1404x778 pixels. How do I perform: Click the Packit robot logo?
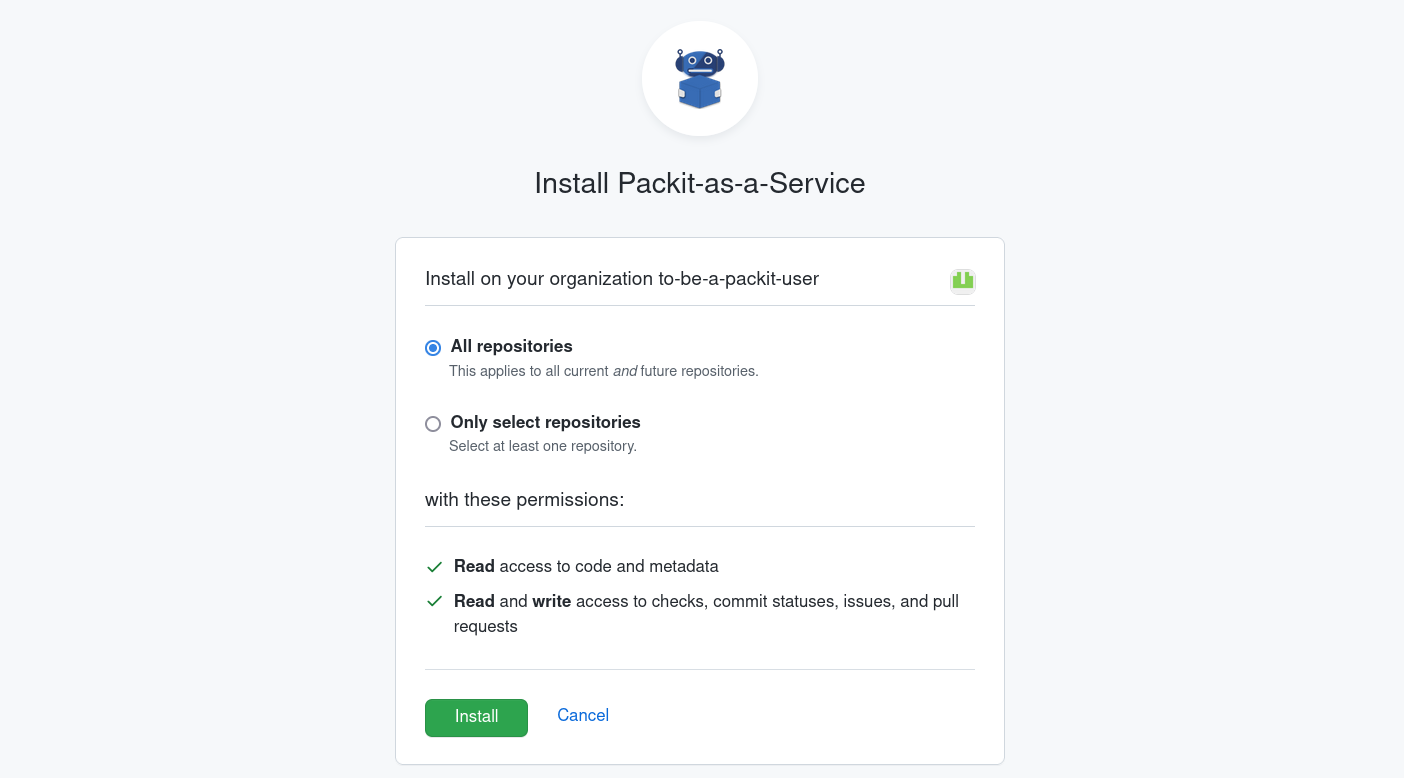[x=700, y=78]
